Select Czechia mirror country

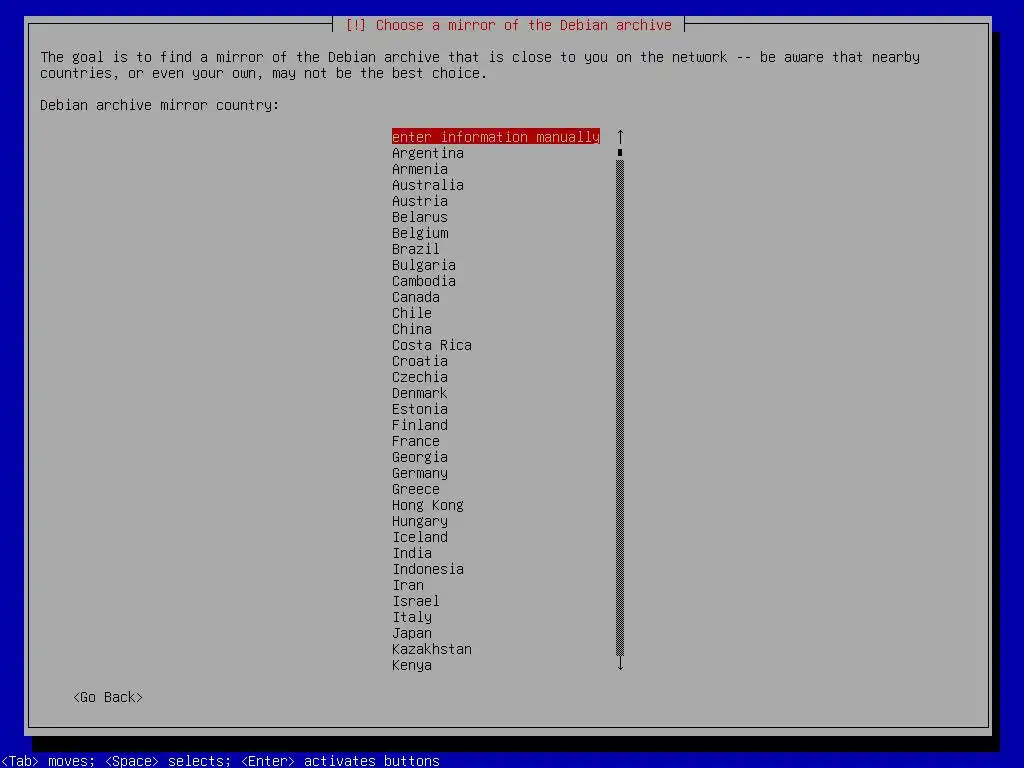(420, 377)
